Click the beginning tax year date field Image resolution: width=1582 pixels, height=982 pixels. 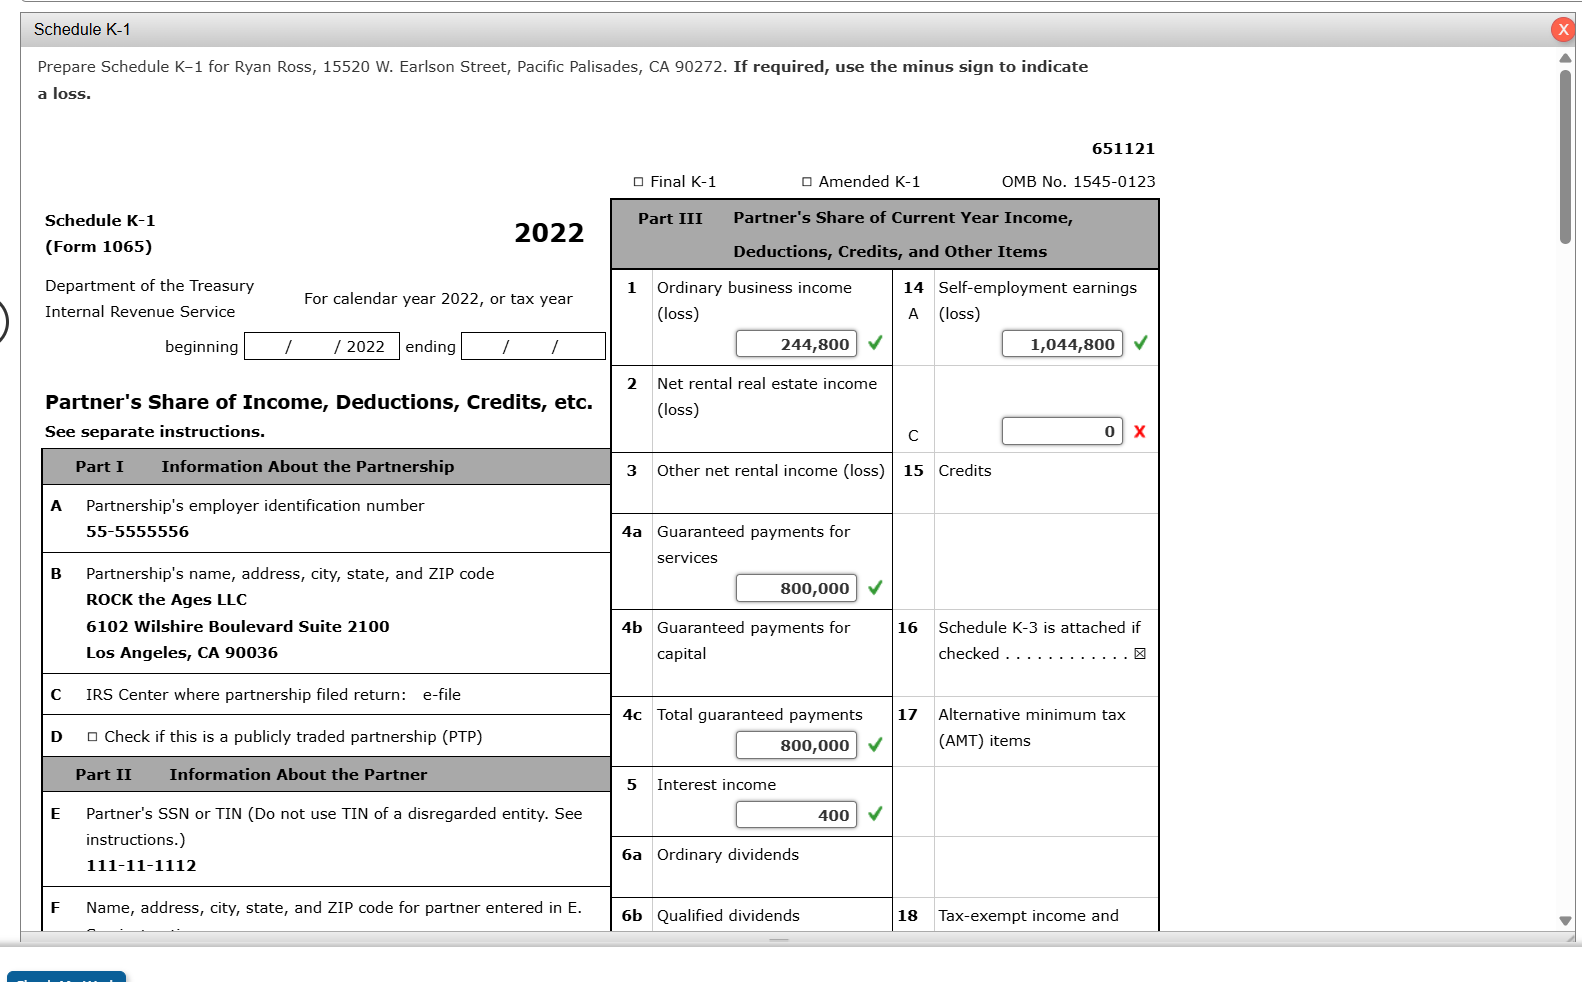pos(322,346)
